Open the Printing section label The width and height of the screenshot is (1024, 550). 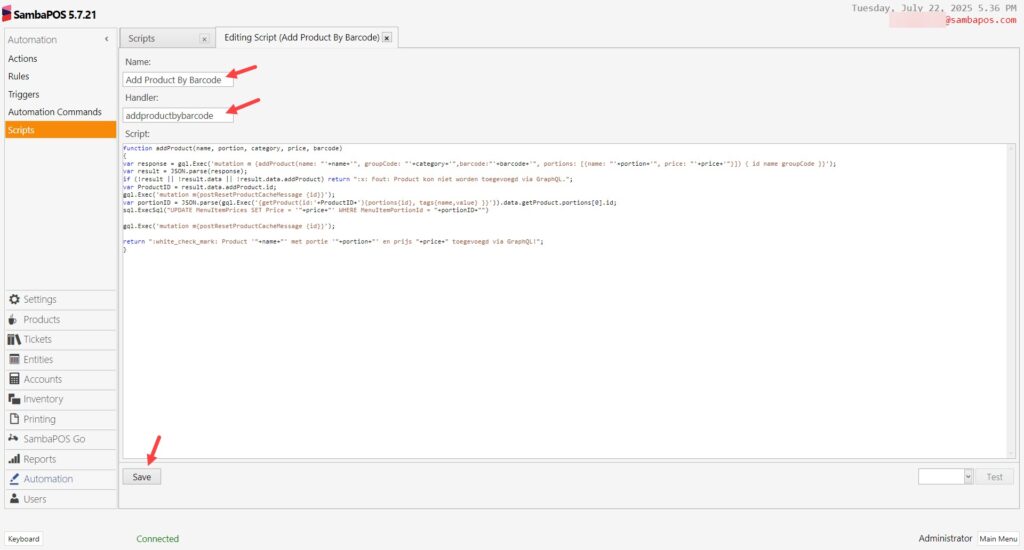[x=39, y=419]
